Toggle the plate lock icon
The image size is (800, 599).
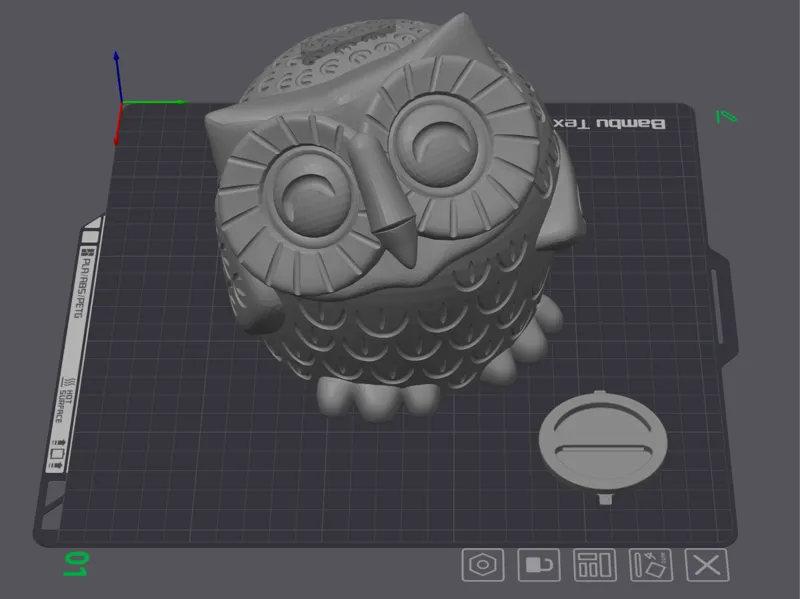coord(539,565)
